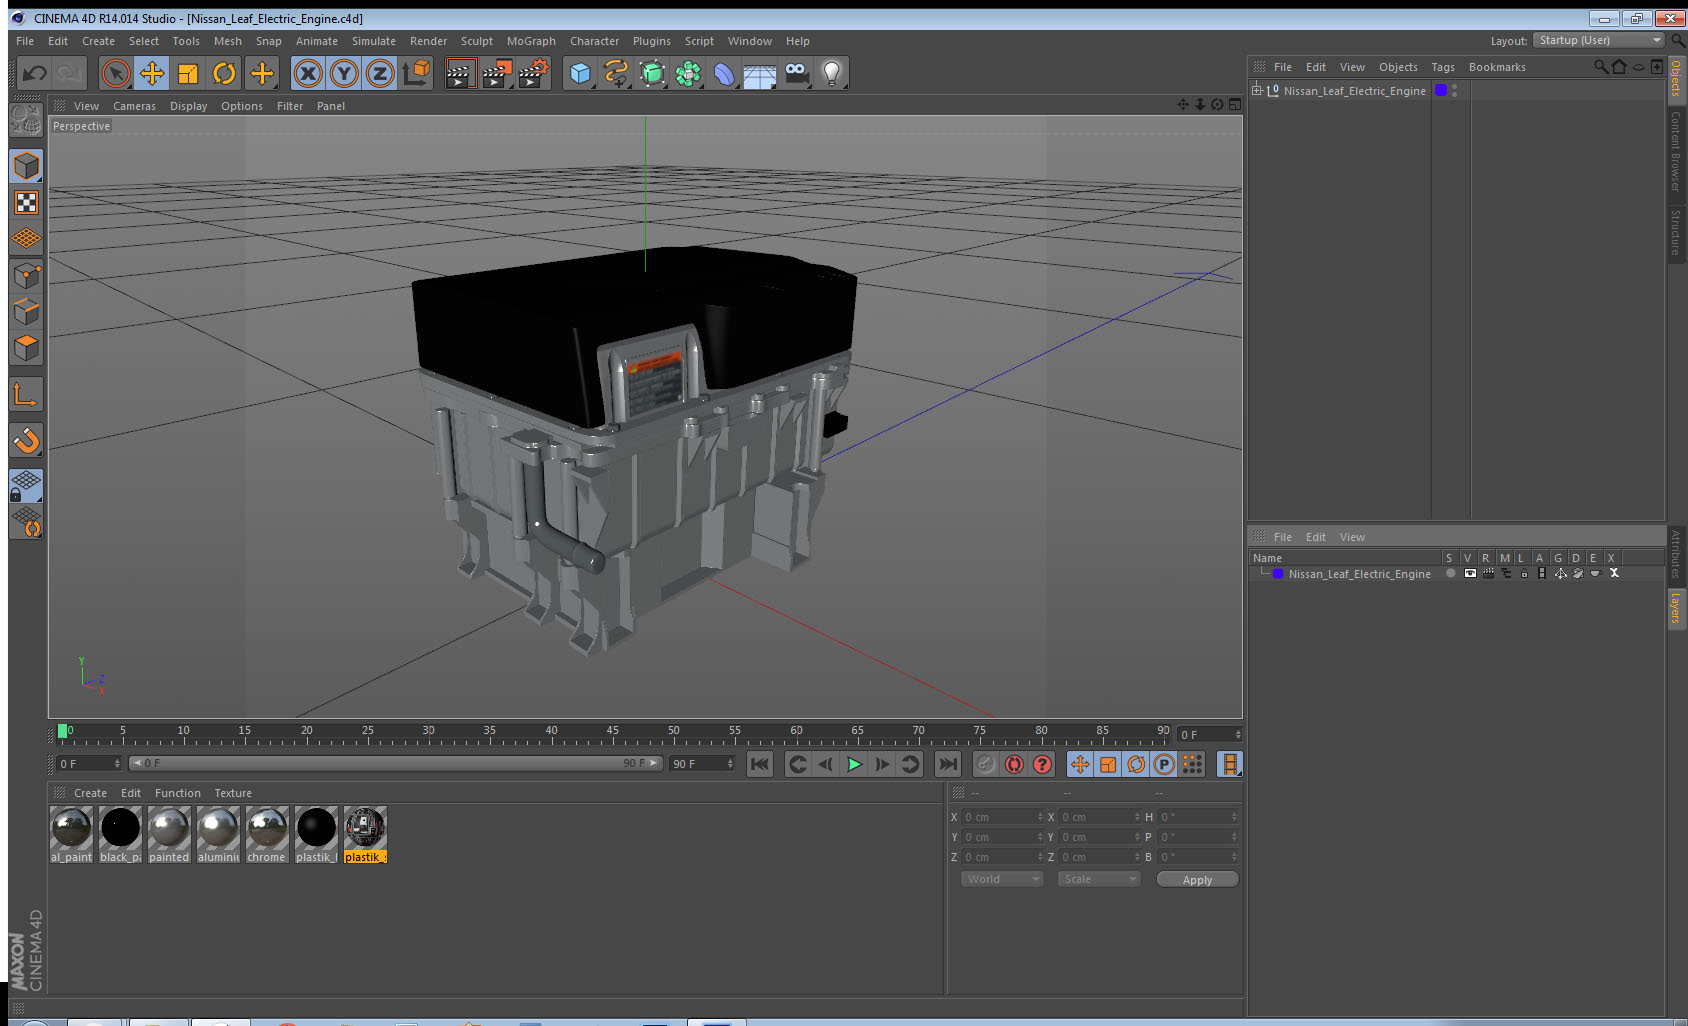The height and width of the screenshot is (1026, 1688).
Task: Click the Undo arrow icon
Action: pos(35,73)
